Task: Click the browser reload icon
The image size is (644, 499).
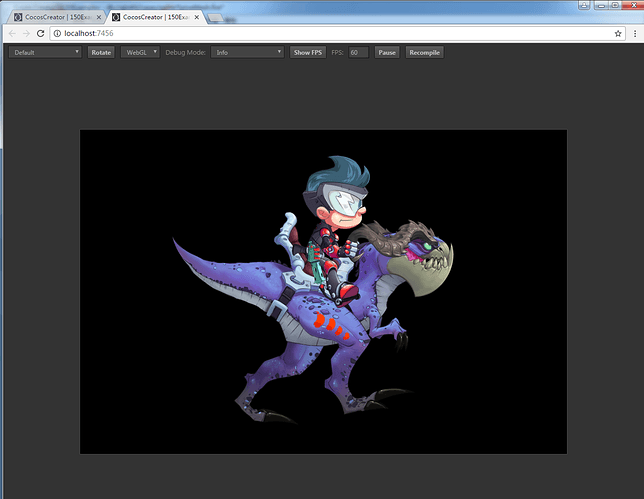Action: coord(40,33)
